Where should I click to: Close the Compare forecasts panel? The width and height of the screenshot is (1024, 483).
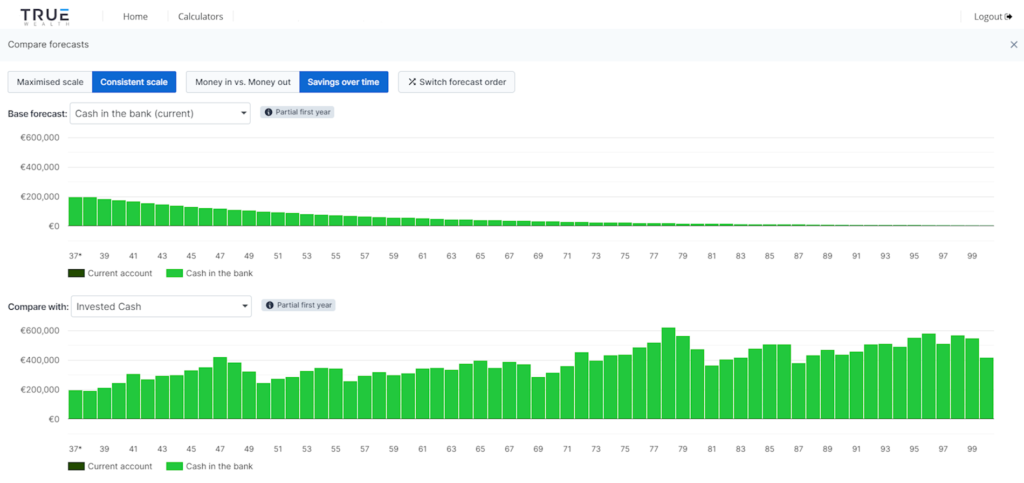pos(1014,44)
